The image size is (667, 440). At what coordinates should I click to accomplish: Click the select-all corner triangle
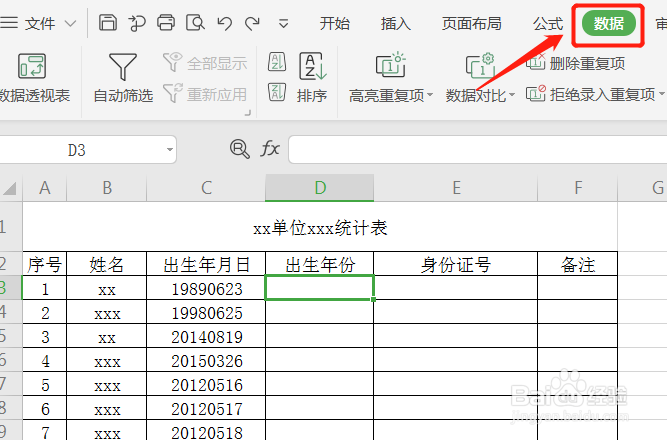coord(10,188)
